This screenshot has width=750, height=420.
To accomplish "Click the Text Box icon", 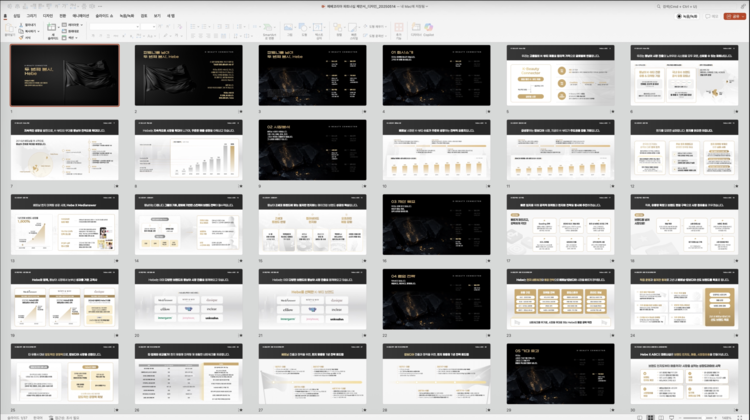I will [x=318, y=27].
